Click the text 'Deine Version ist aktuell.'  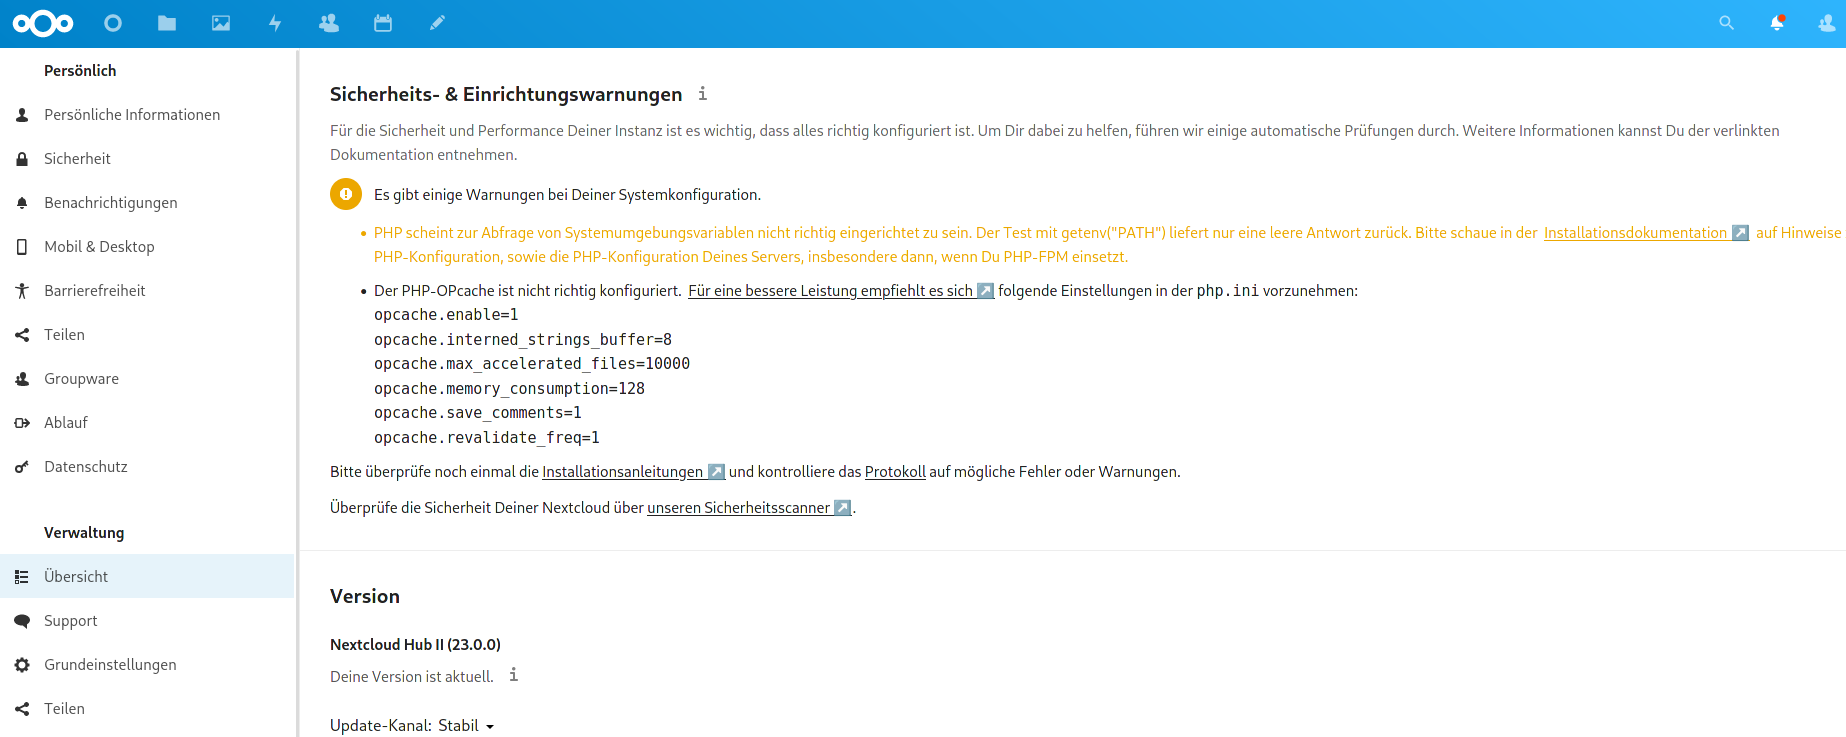click(x=412, y=677)
